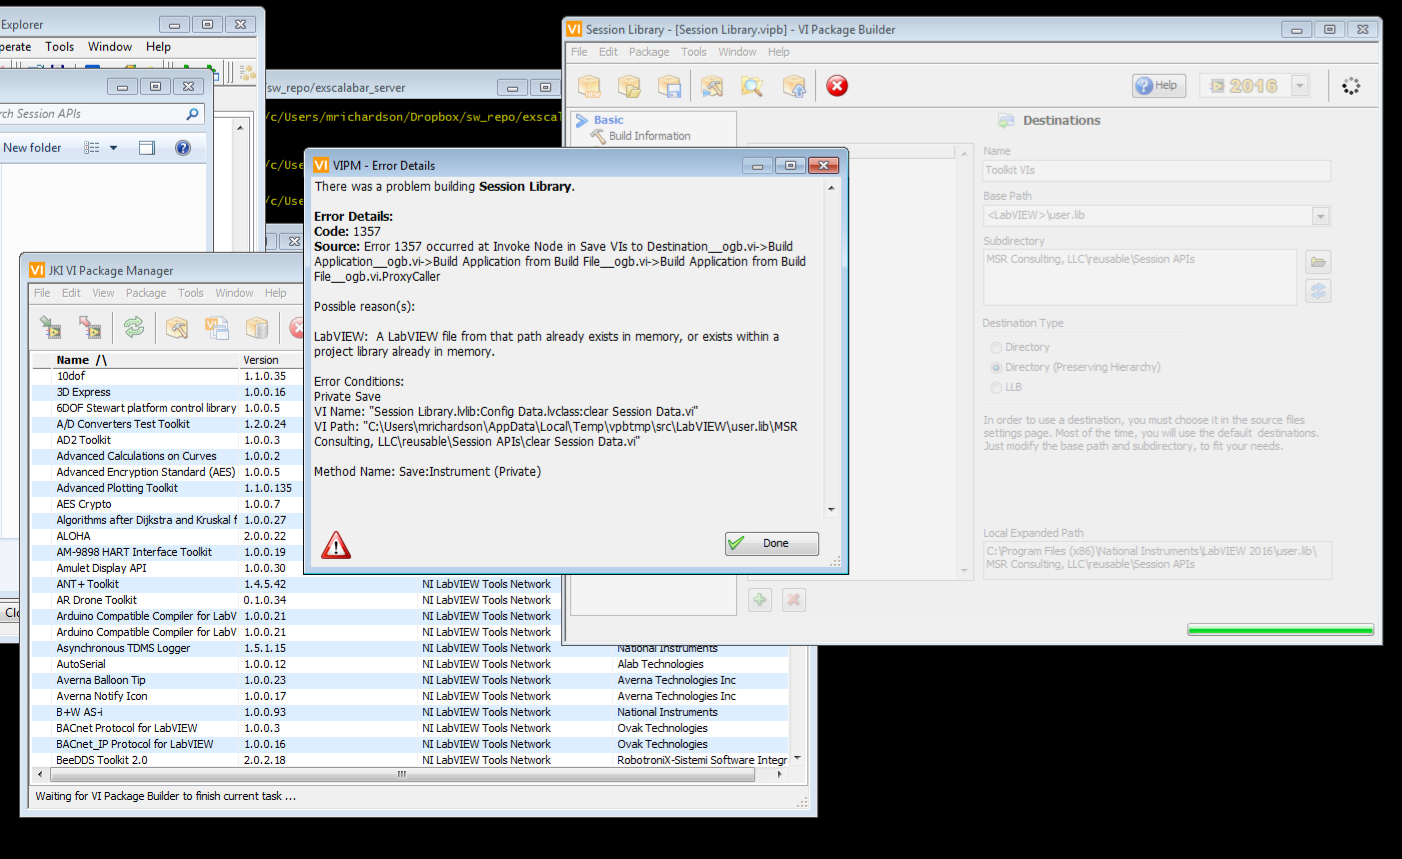Click the Open Package build spec icon in Package Builder

[629, 86]
